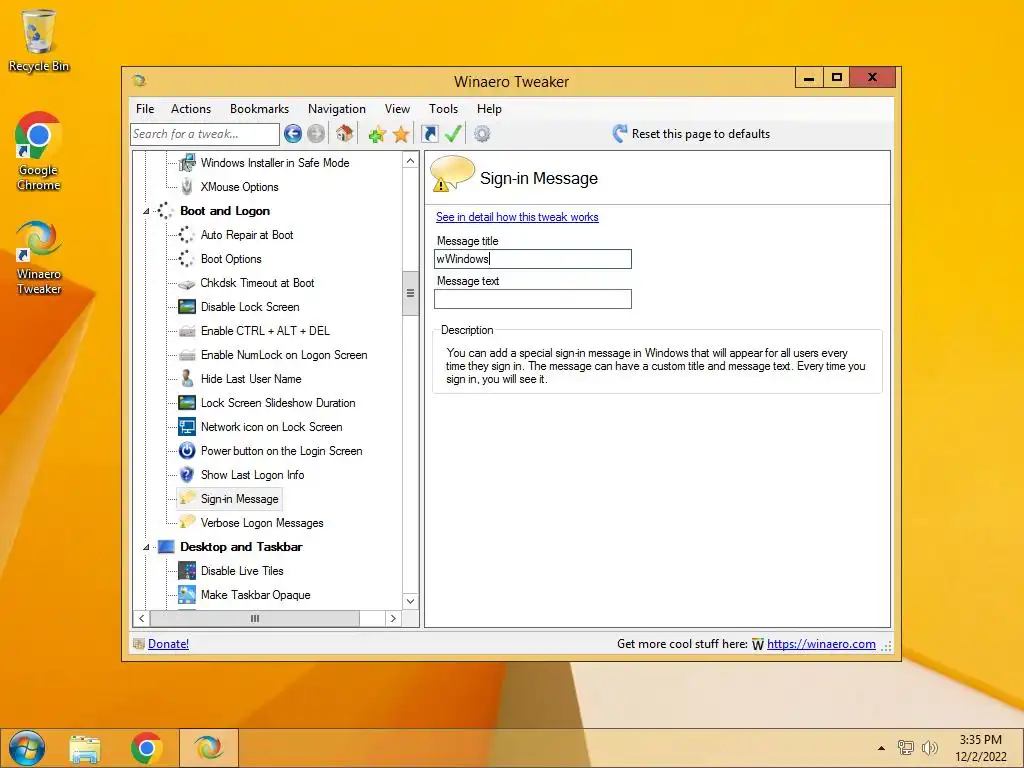Screen dimensions: 1024x768
Task: Click the grayed Forward navigation arrow icon
Action: click(316, 134)
